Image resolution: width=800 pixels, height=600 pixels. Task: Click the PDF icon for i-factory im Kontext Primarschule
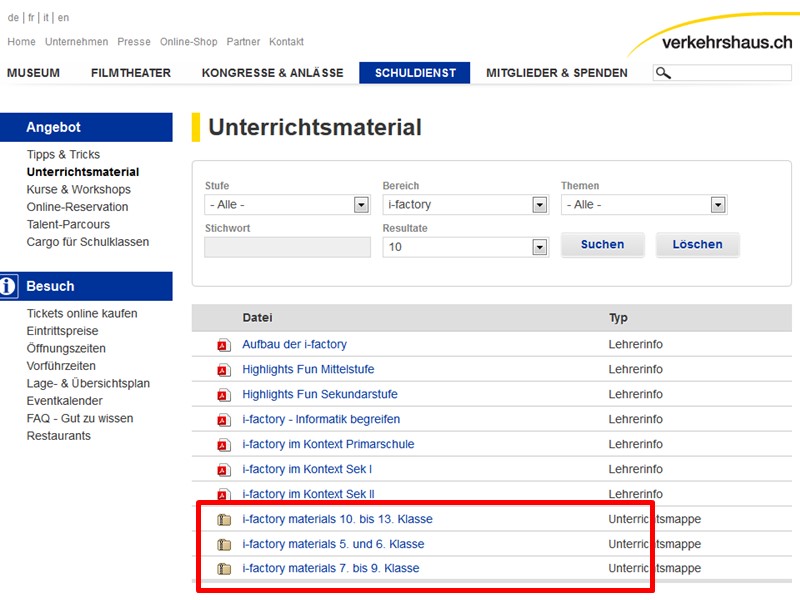[224, 445]
